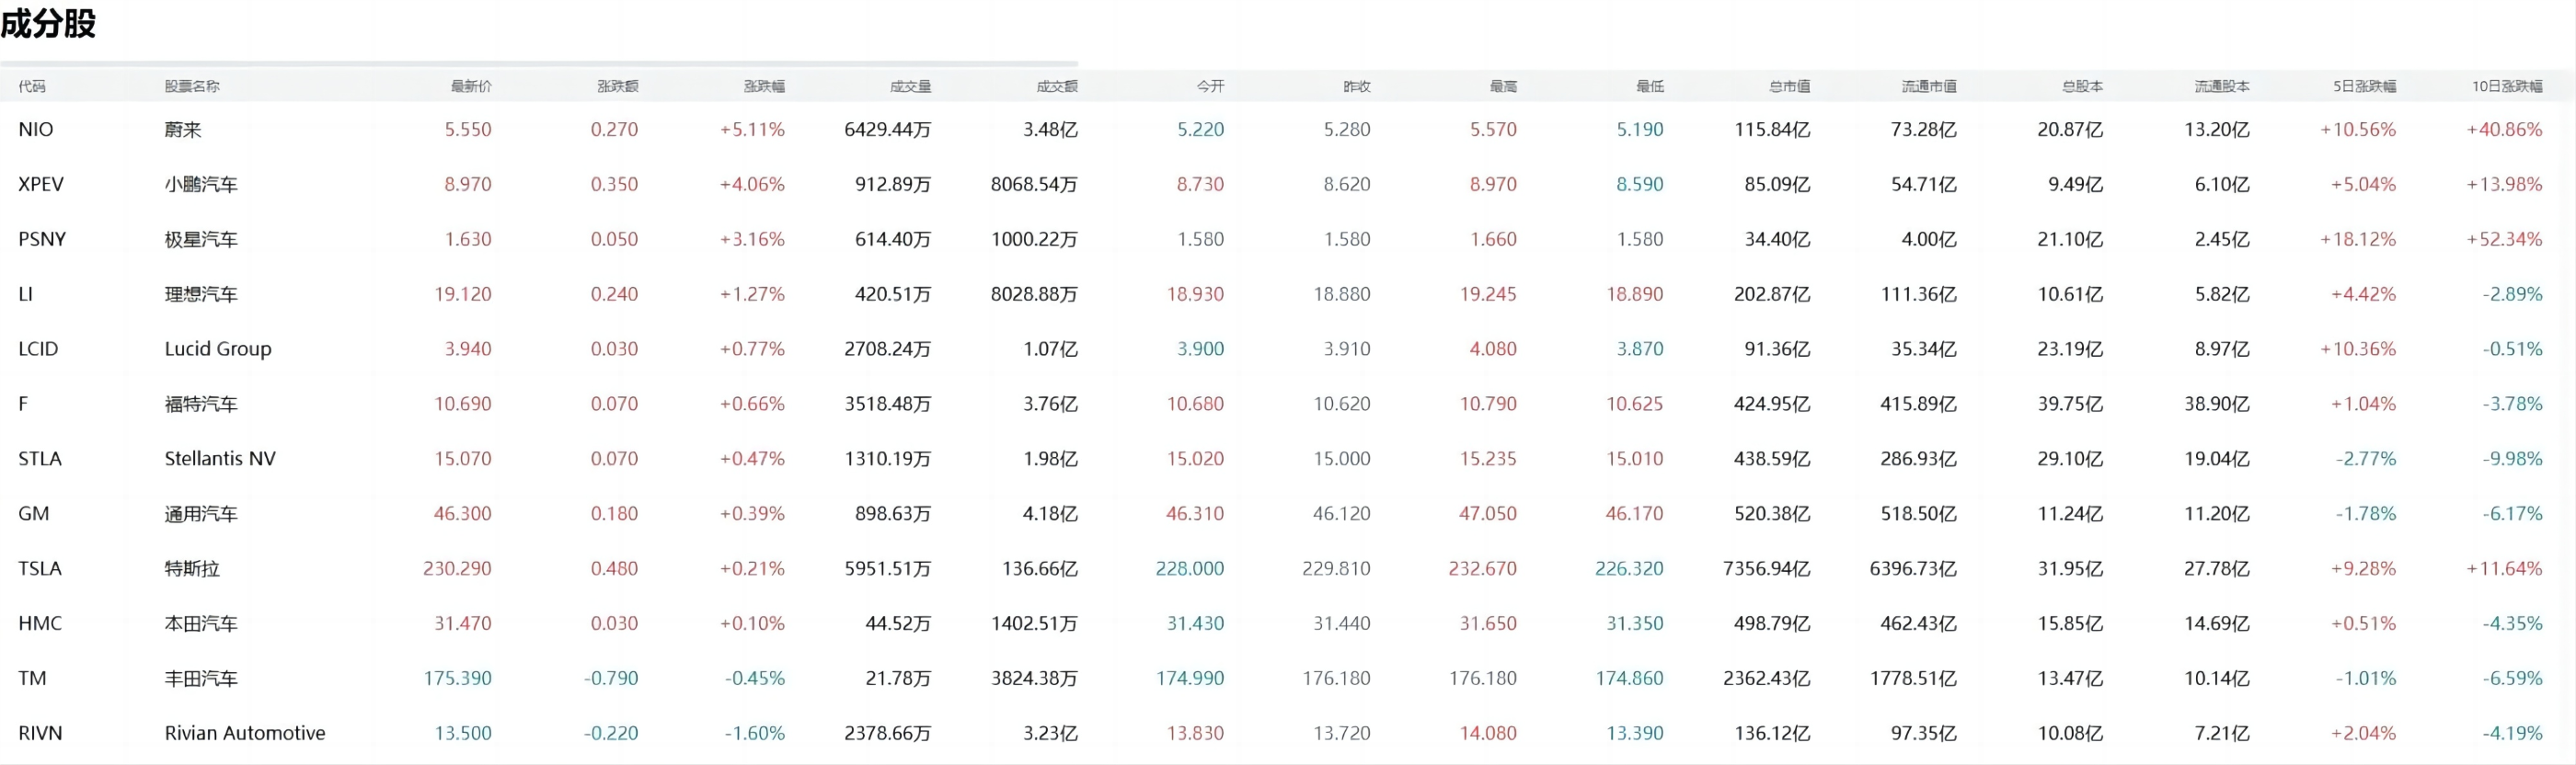Open Lucid Group stock name
2576x765 pixels.
click(218, 349)
